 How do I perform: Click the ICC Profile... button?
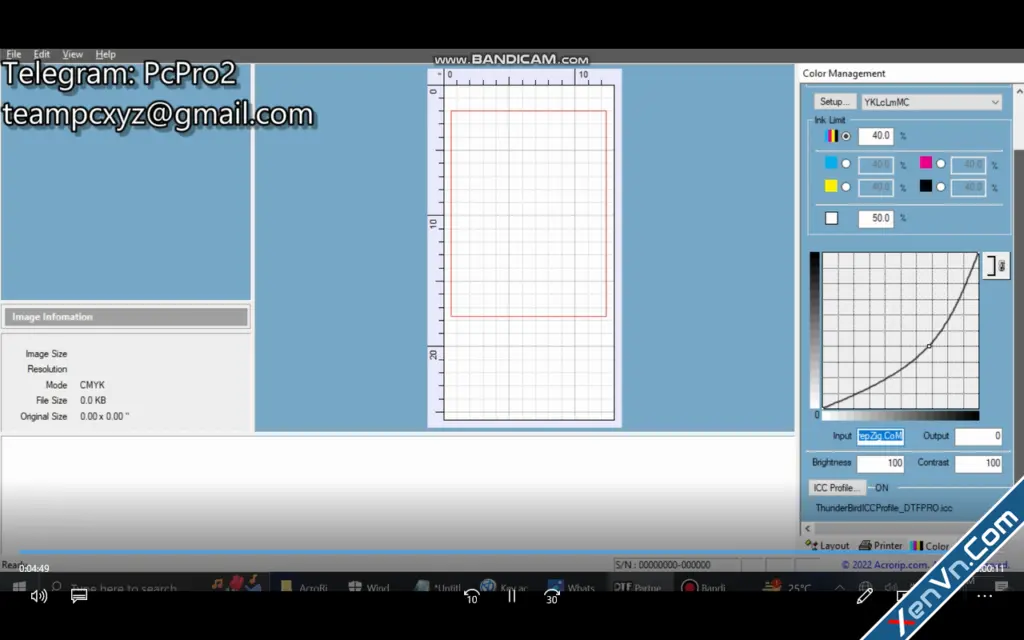click(837, 488)
